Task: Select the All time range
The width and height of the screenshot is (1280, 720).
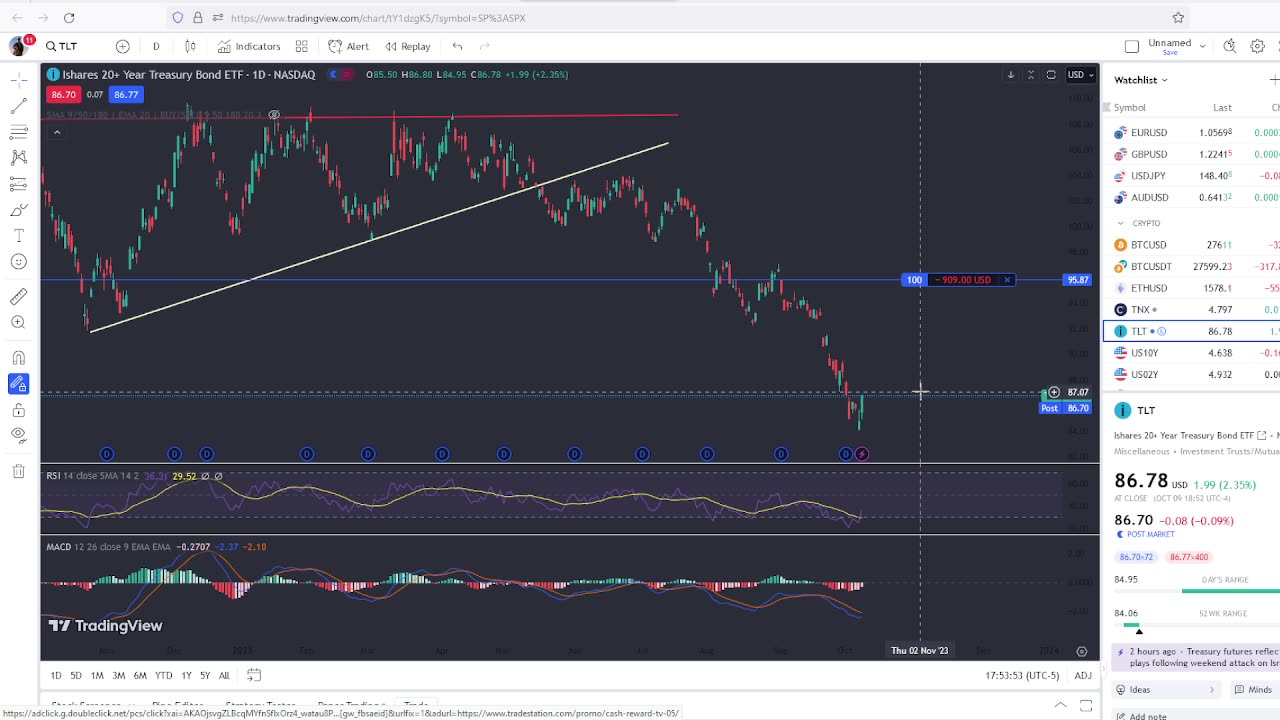Action: 224,676
